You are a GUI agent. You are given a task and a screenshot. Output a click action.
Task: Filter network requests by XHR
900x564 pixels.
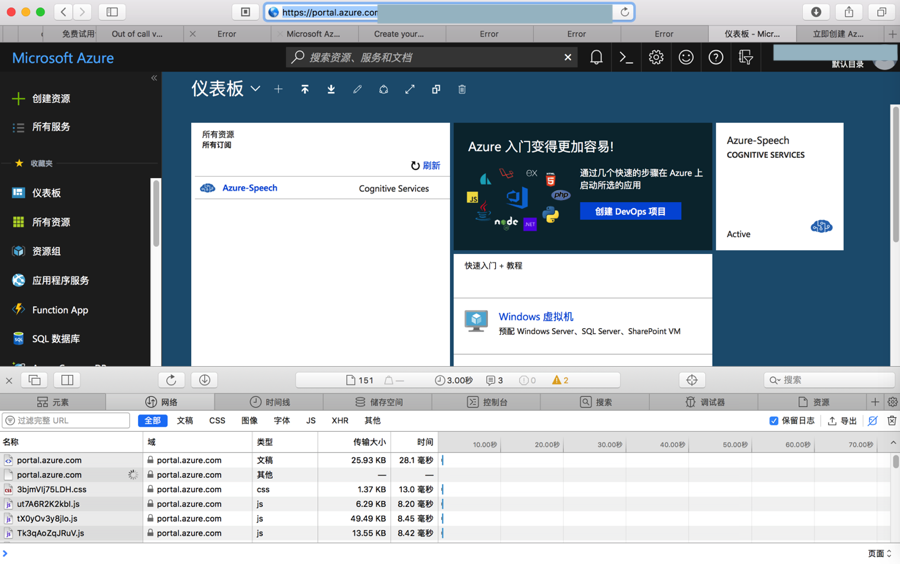point(340,421)
